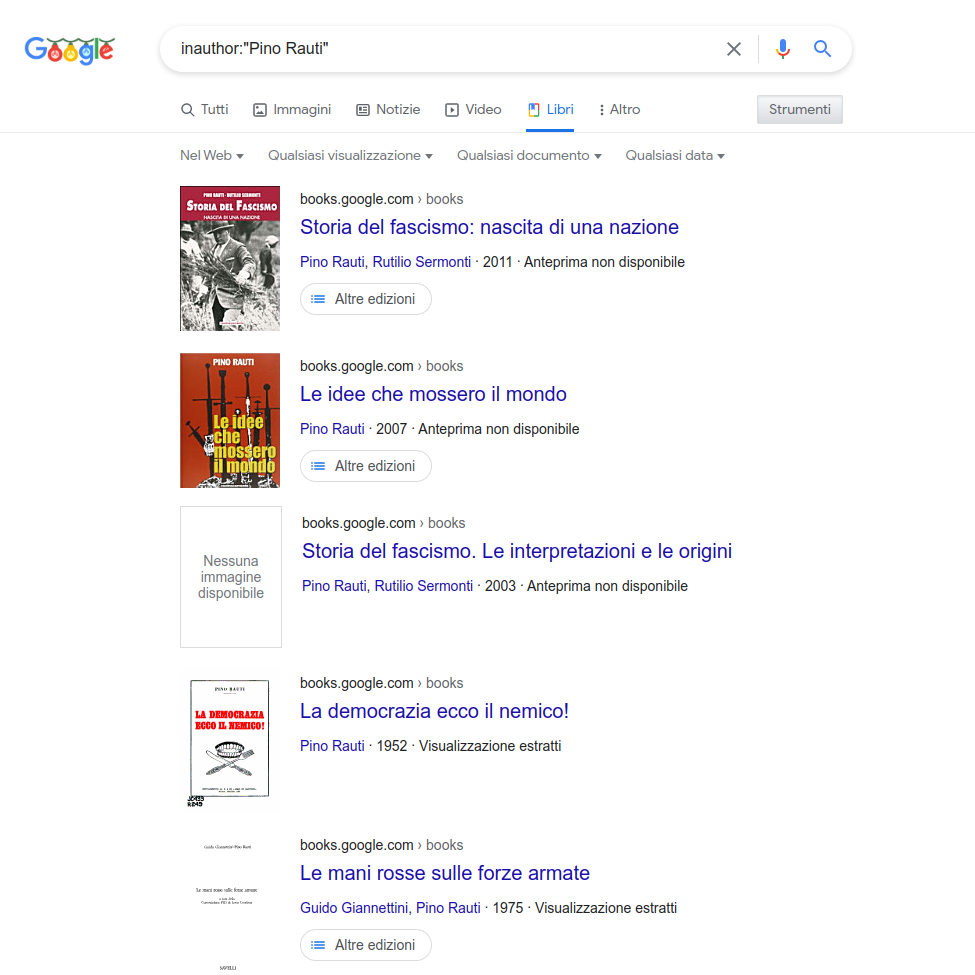
Task: Expand the Qualsiasi visualizzazione dropdown
Action: (x=350, y=155)
